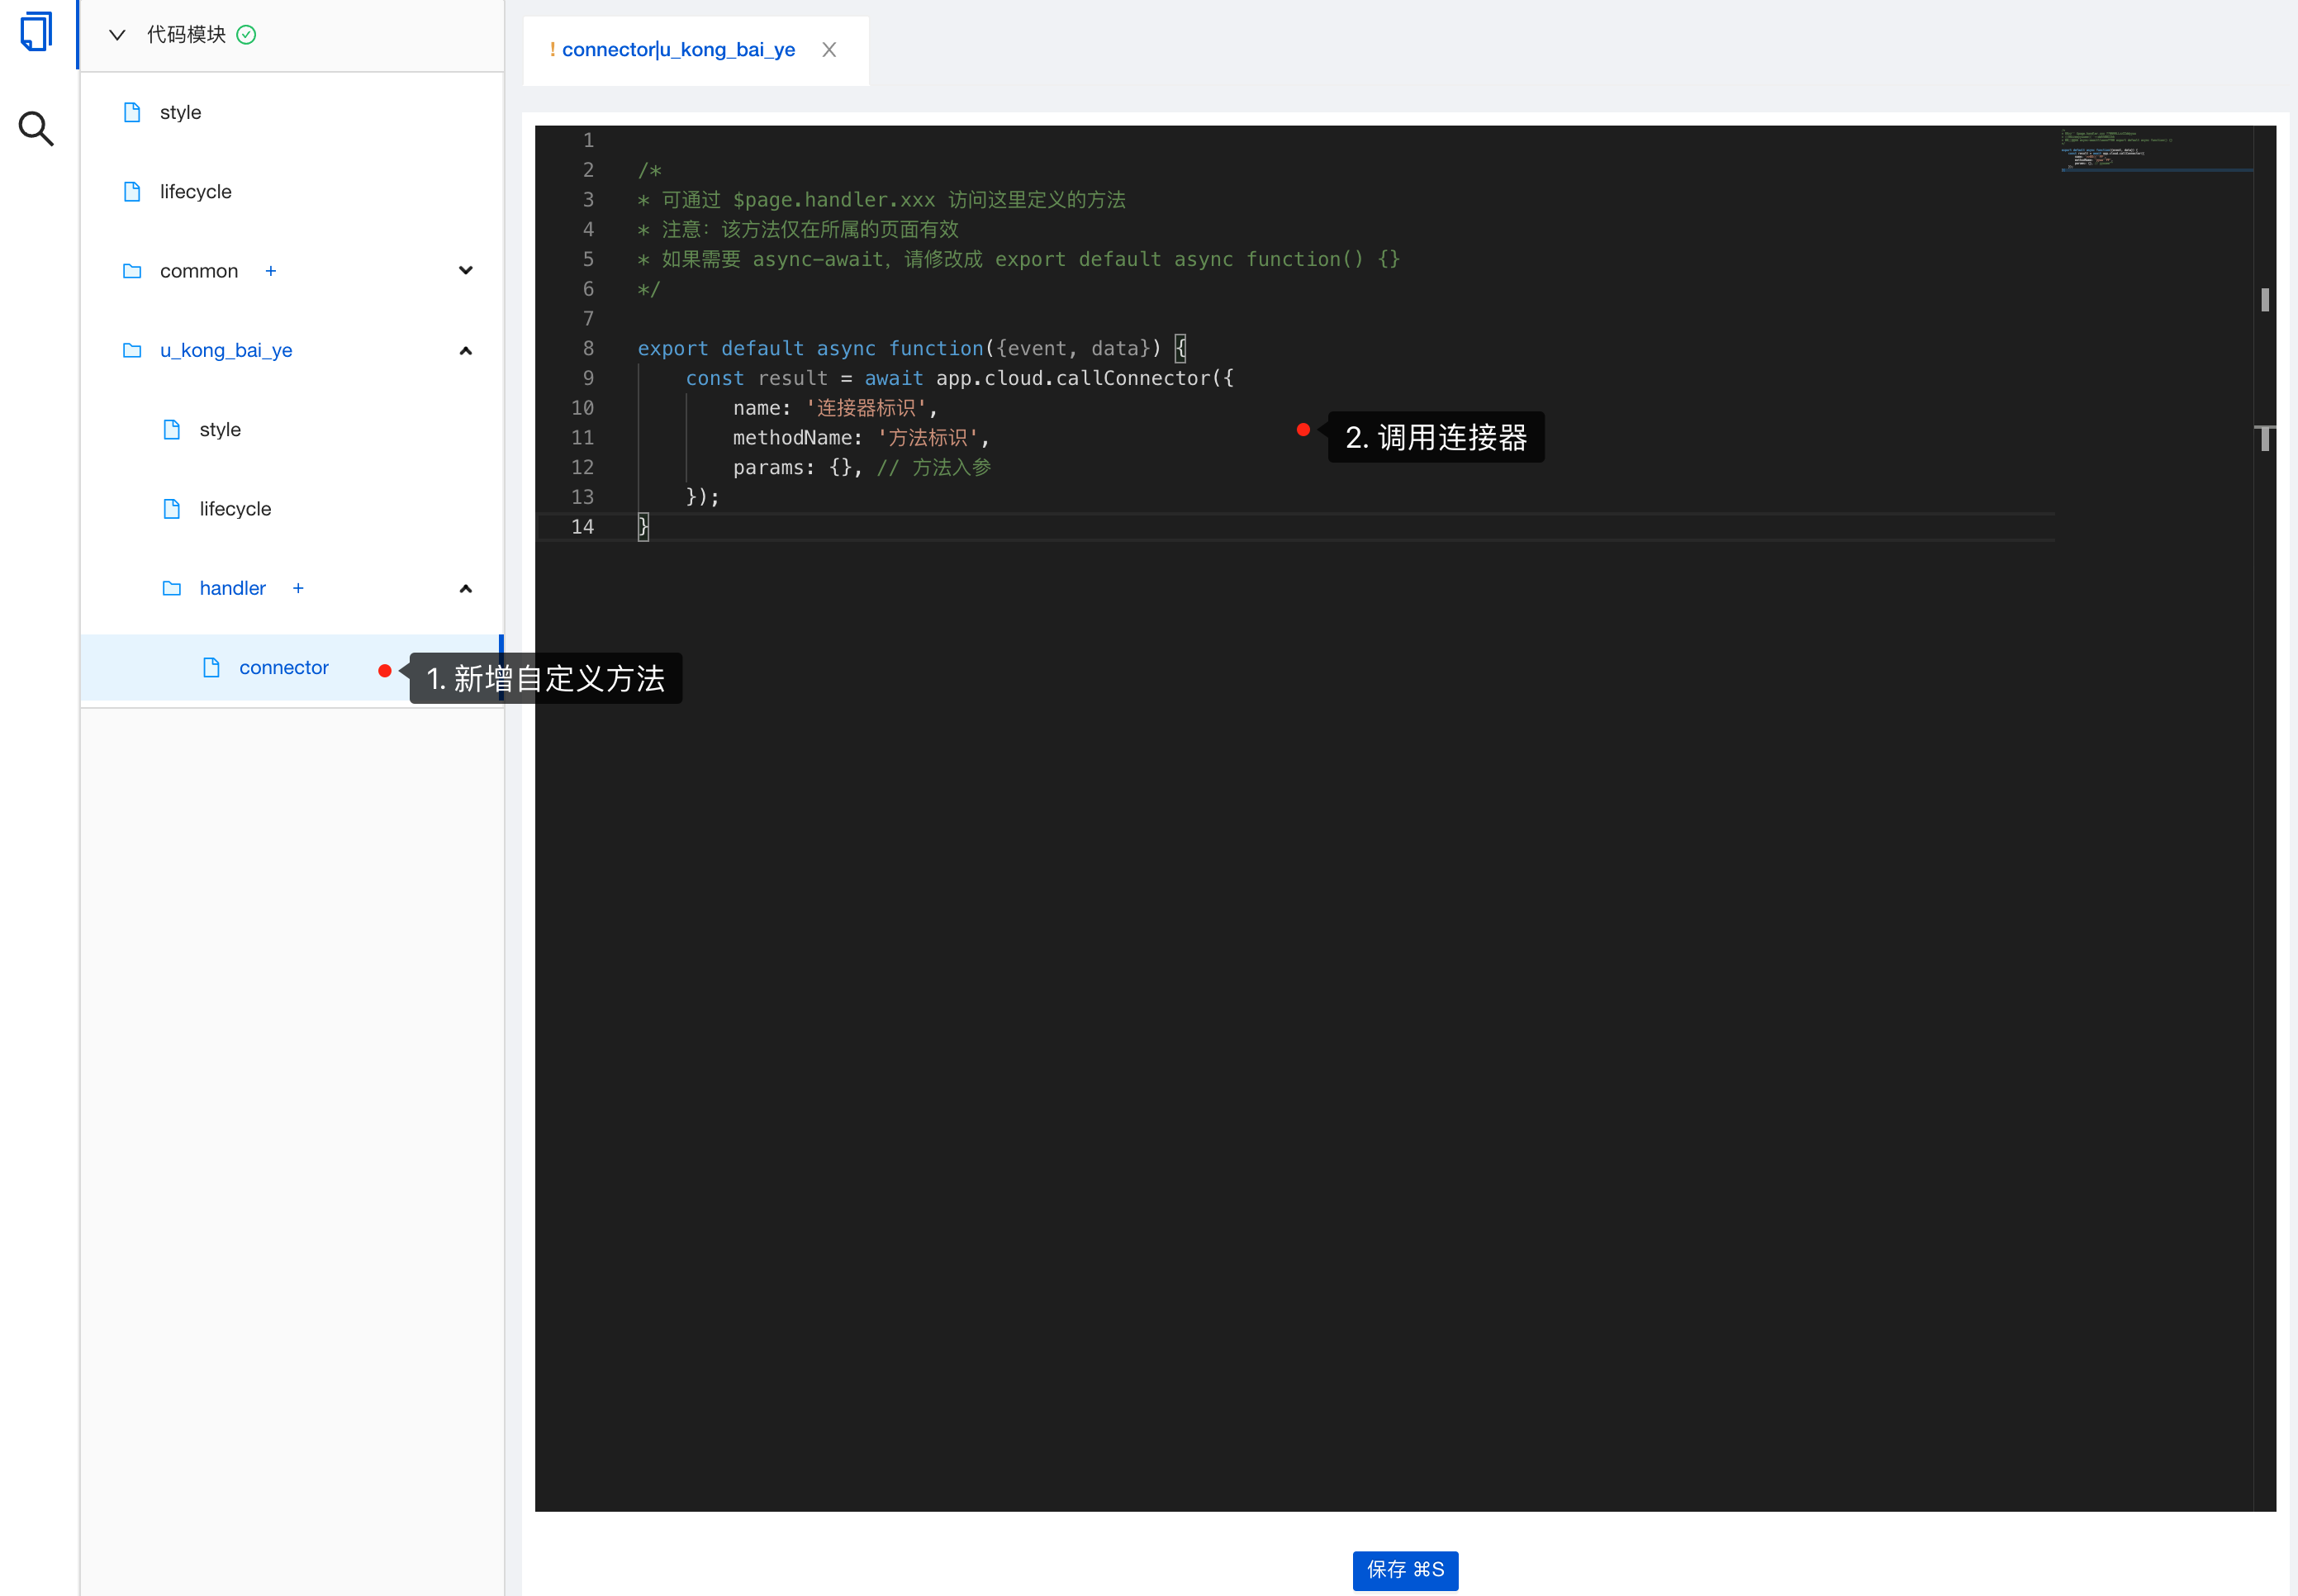The image size is (2298, 1596).
Task: Click the editor vertical scrollbar marker
Action: pyautogui.click(x=2265, y=299)
